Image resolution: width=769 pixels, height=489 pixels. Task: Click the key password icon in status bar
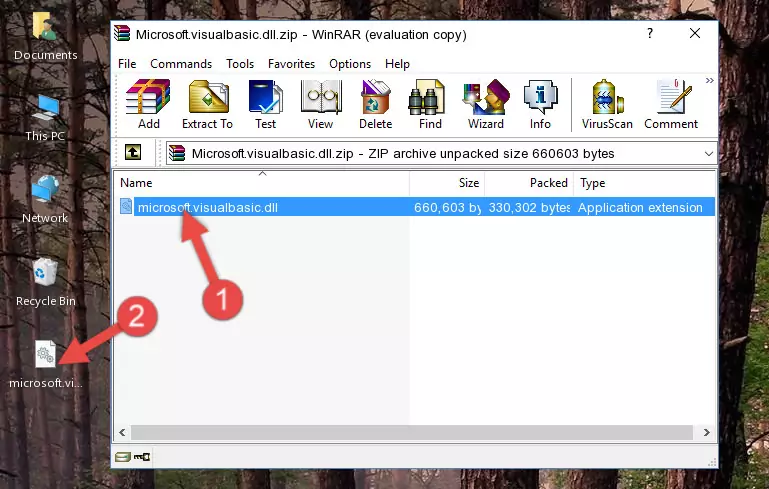click(142, 457)
